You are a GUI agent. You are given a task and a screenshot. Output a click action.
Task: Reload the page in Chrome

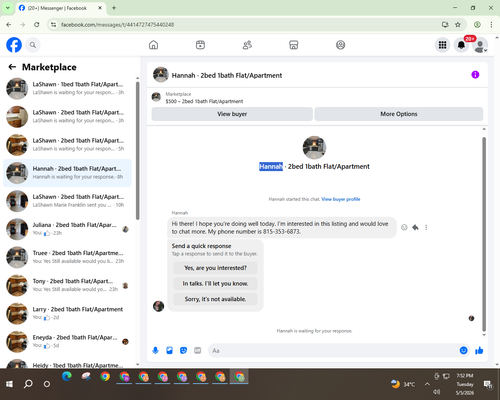tap(37, 25)
